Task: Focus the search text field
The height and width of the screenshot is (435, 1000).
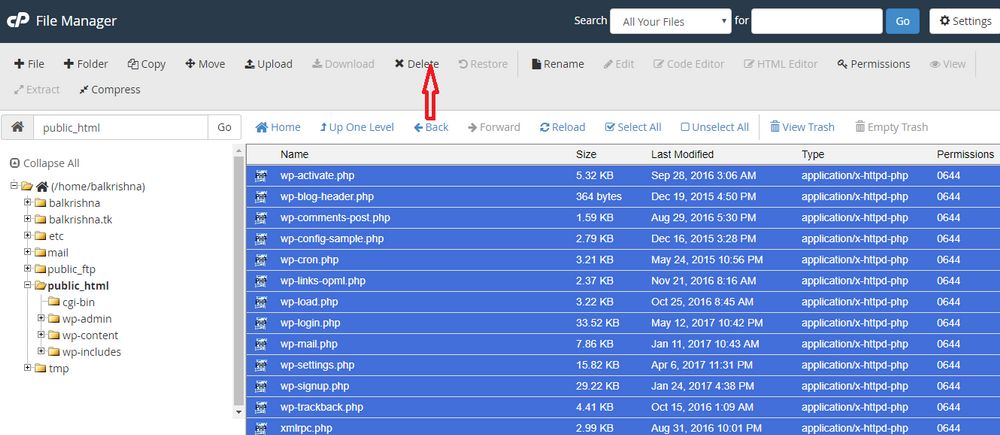Action: 816,21
